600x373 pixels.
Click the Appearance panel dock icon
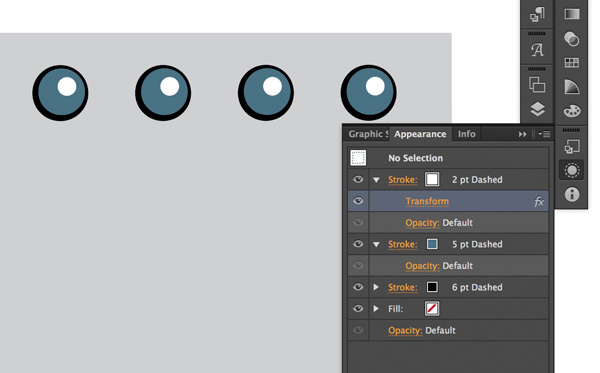572,170
